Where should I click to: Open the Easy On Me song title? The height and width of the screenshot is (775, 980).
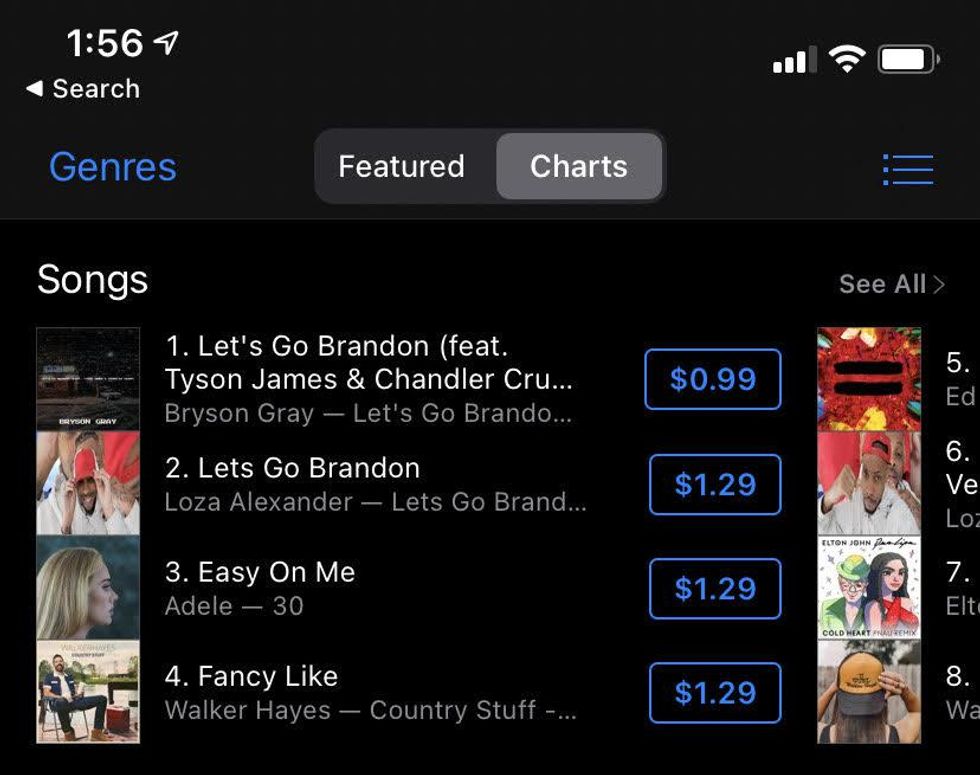tap(260, 572)
